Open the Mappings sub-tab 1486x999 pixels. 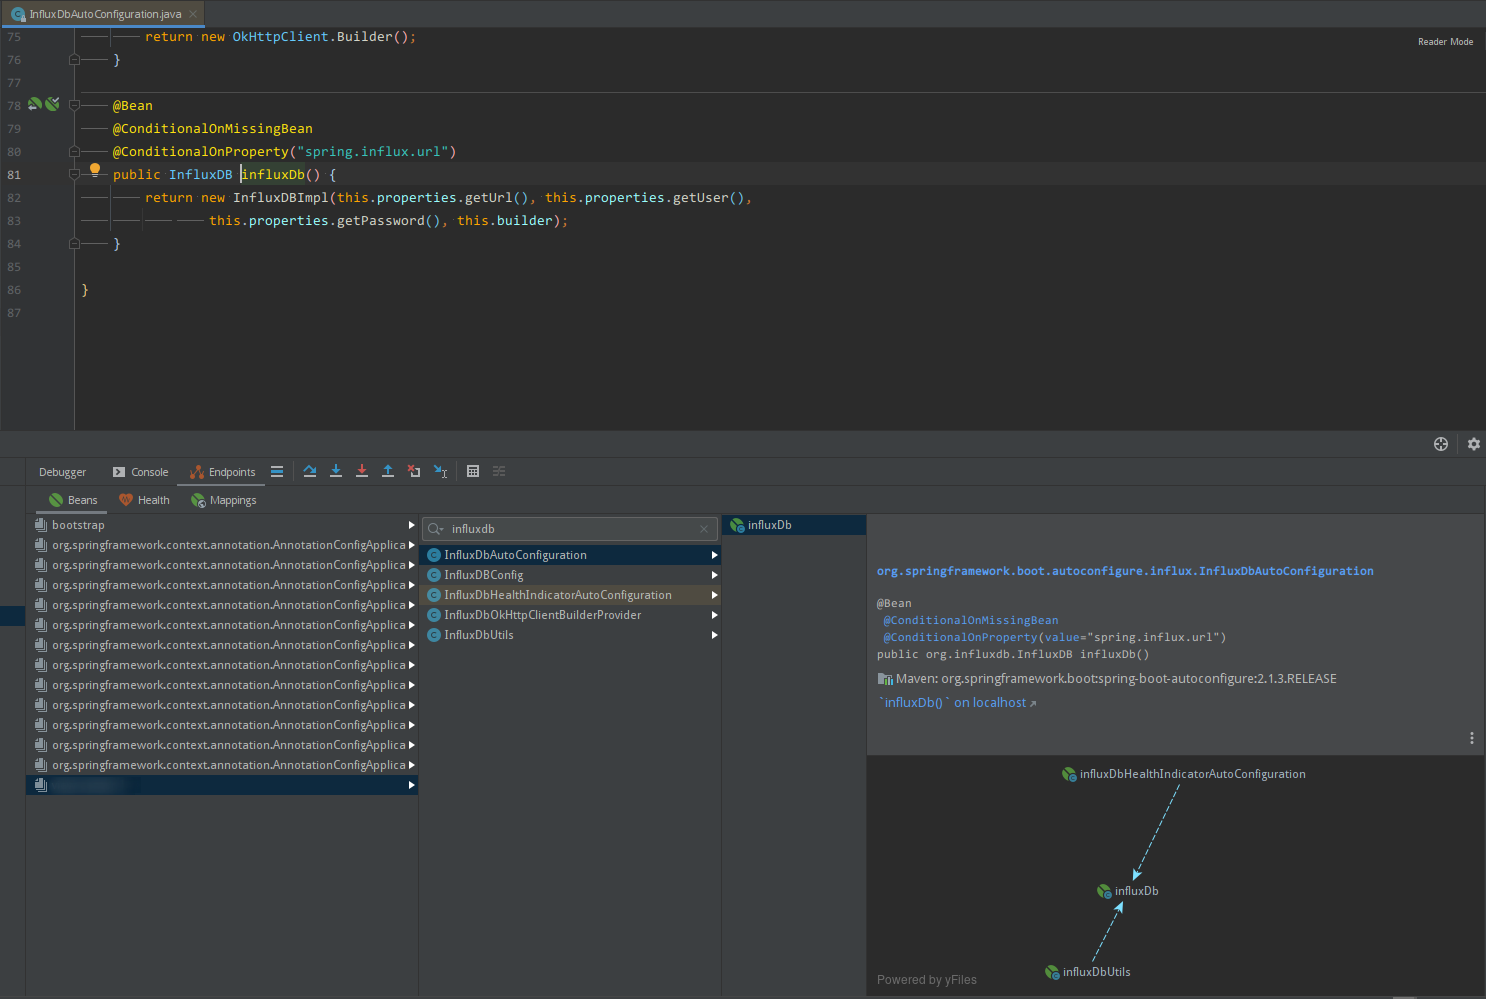(223, 500)
